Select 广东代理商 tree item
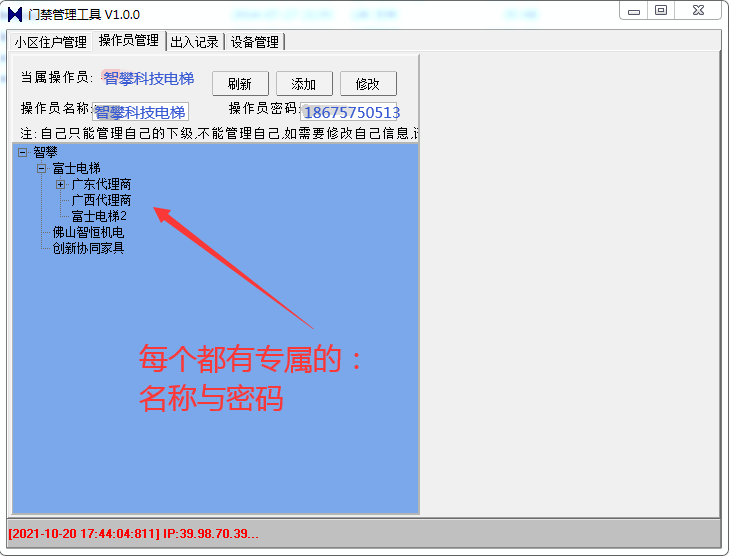Viewport: 729px width, 556px height. coord(101,185)
